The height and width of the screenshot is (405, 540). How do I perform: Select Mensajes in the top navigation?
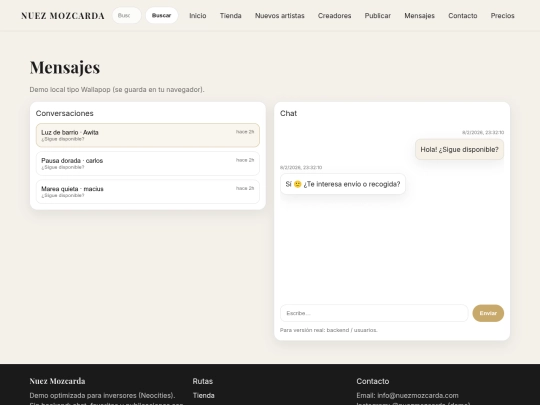[x=419, y=16]
